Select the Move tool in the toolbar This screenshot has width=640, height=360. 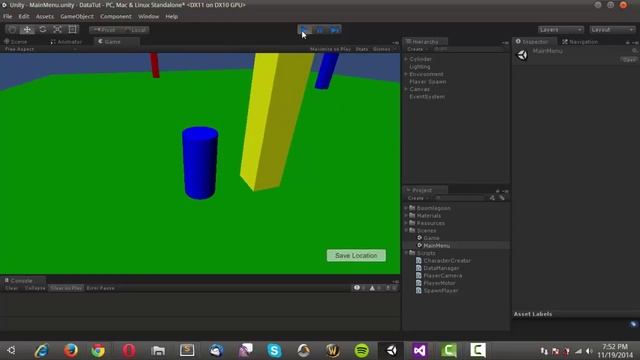point(27,29)
